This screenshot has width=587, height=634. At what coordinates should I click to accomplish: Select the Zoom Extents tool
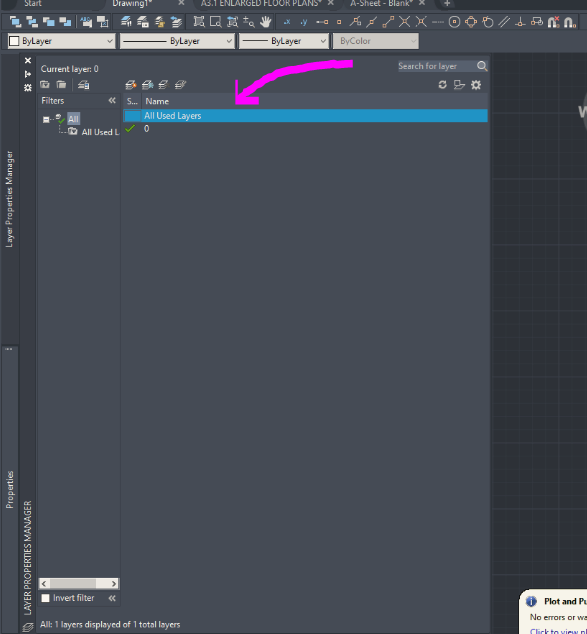point(198,22)
